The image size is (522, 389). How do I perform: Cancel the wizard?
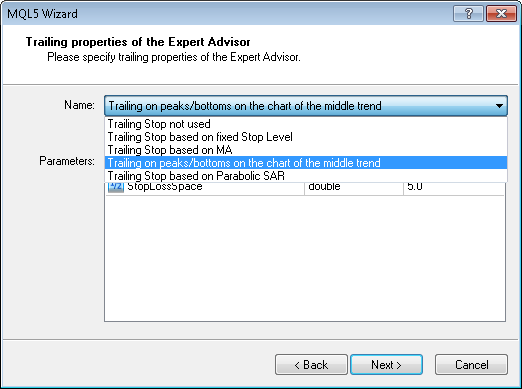(x=471, y=365)
